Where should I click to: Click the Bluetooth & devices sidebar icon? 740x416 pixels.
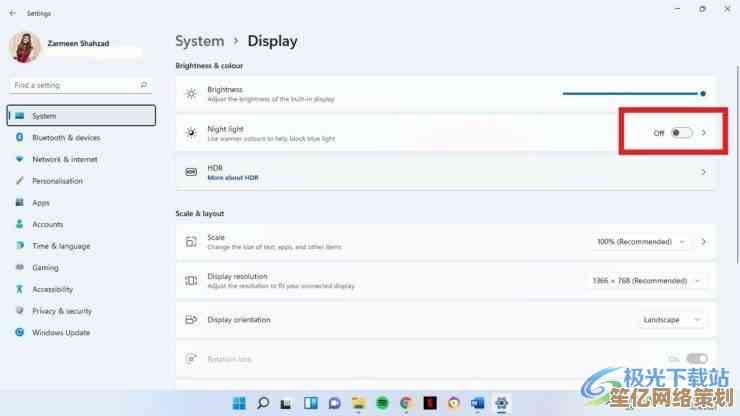pyautogui.click(x=19, y=138)
